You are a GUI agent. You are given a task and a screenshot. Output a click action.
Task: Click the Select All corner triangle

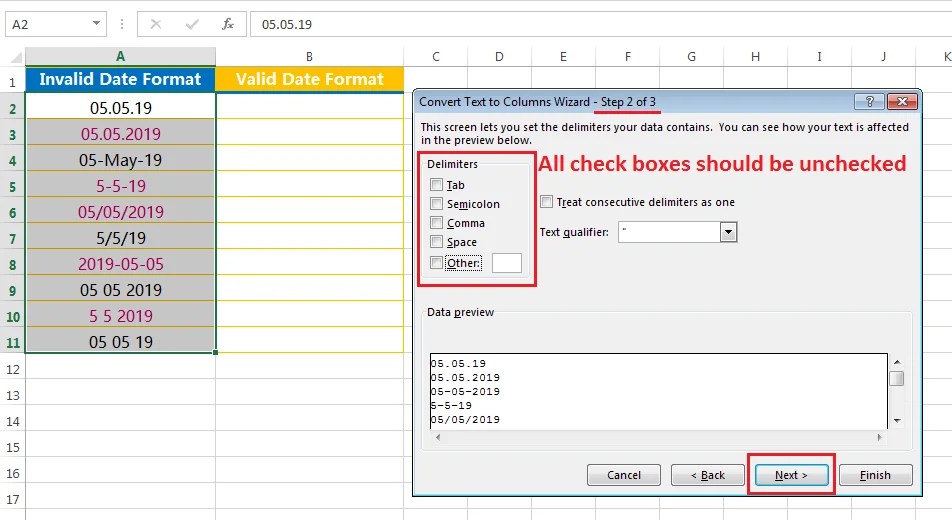(x=16, y=58)
